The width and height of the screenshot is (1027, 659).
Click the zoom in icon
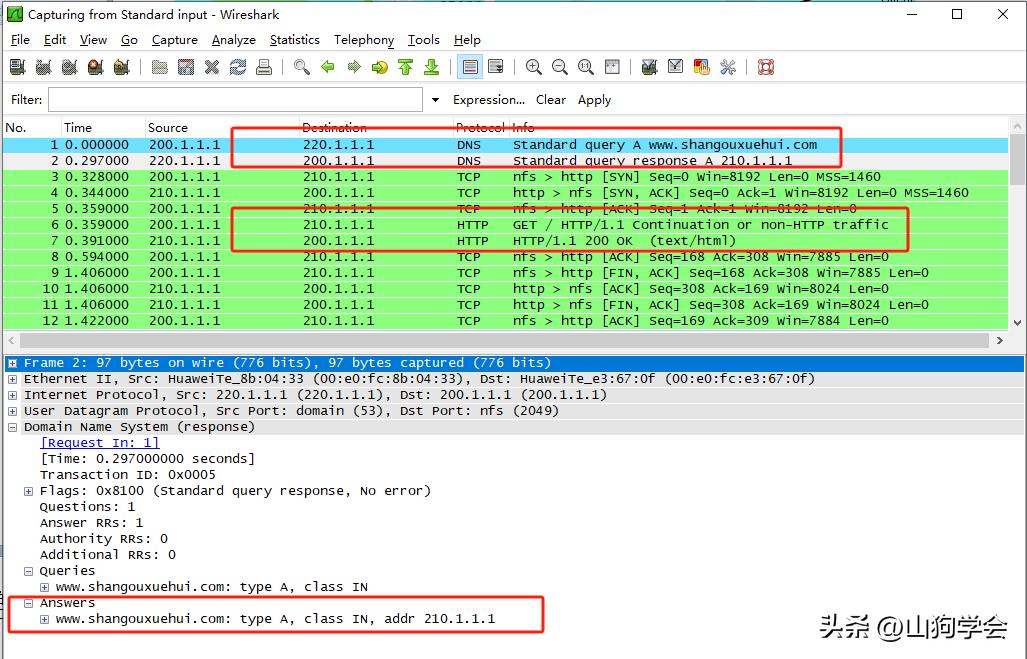[x=534, y=67]
